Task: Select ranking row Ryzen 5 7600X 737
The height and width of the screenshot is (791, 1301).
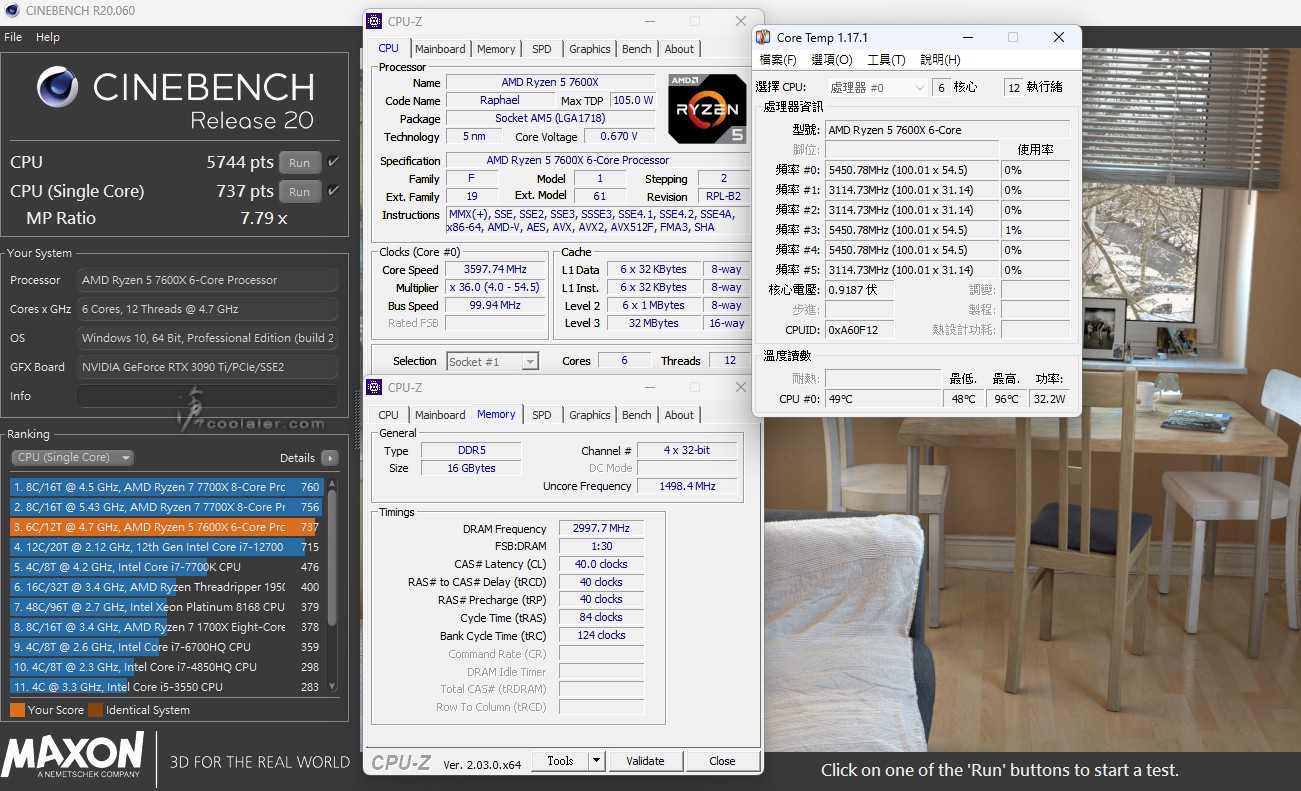Action: pyautogui.click(x=166, y=527)
